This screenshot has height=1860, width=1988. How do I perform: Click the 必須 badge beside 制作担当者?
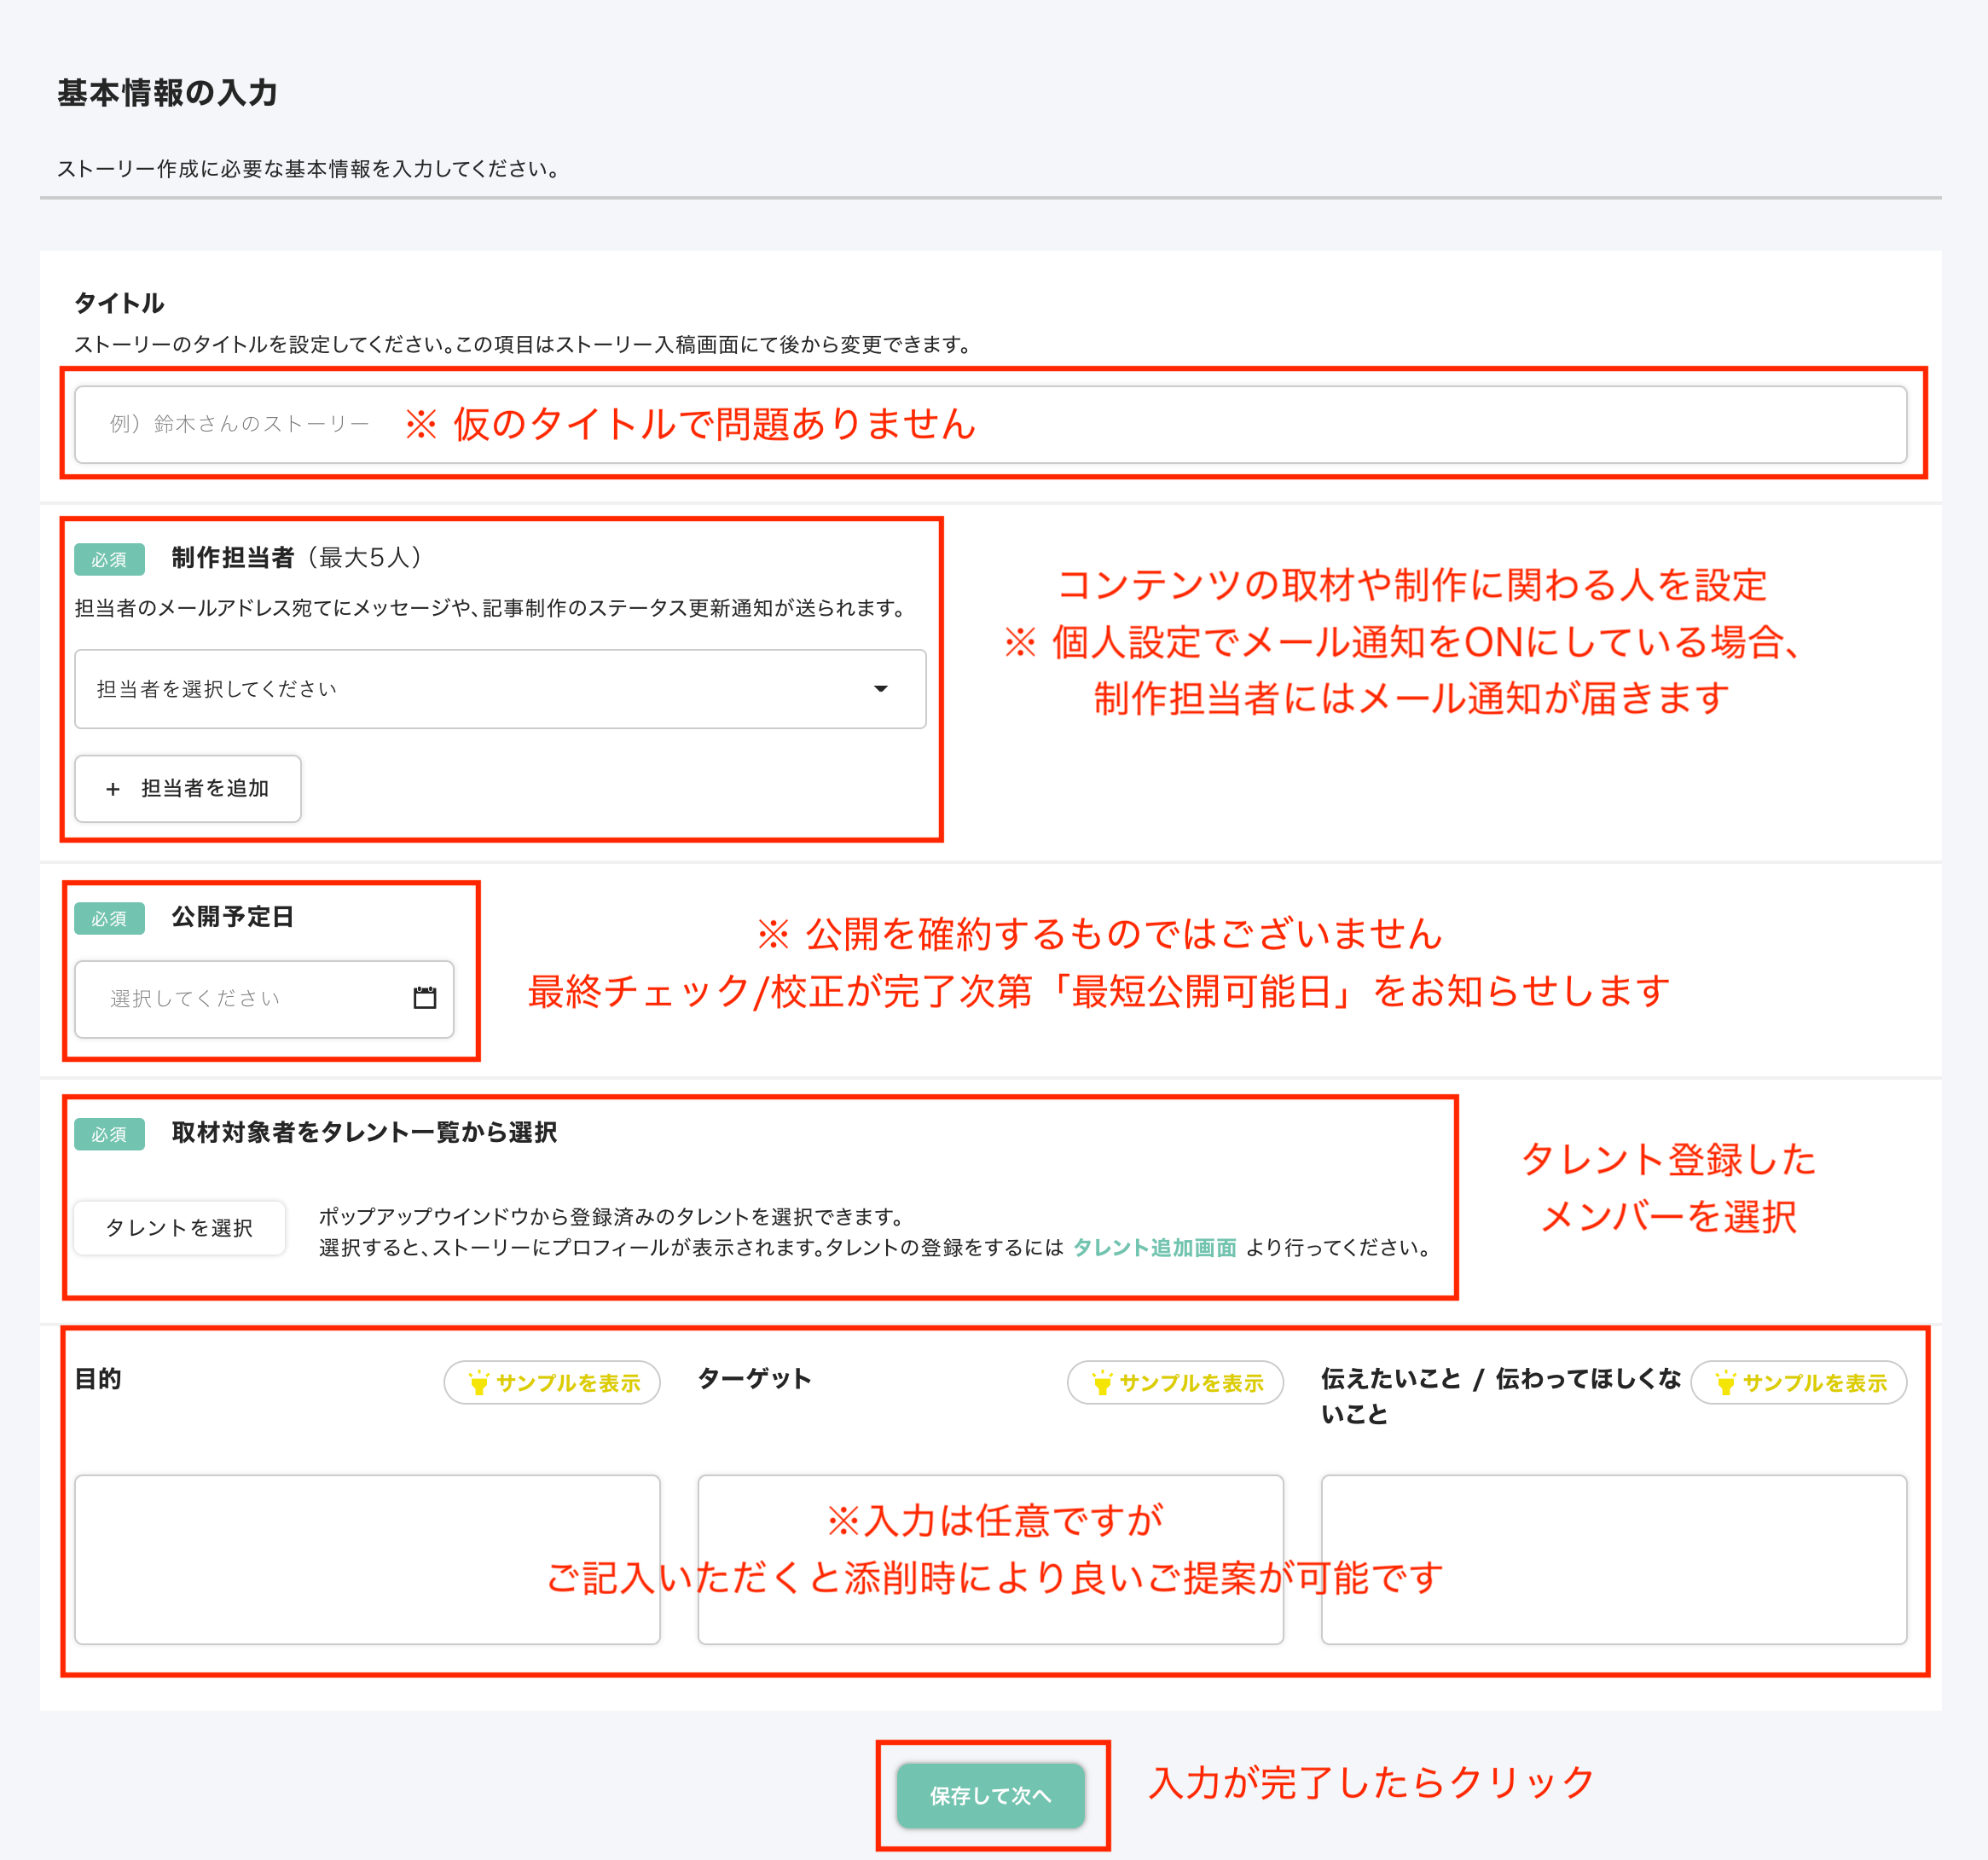pos(109,559)
